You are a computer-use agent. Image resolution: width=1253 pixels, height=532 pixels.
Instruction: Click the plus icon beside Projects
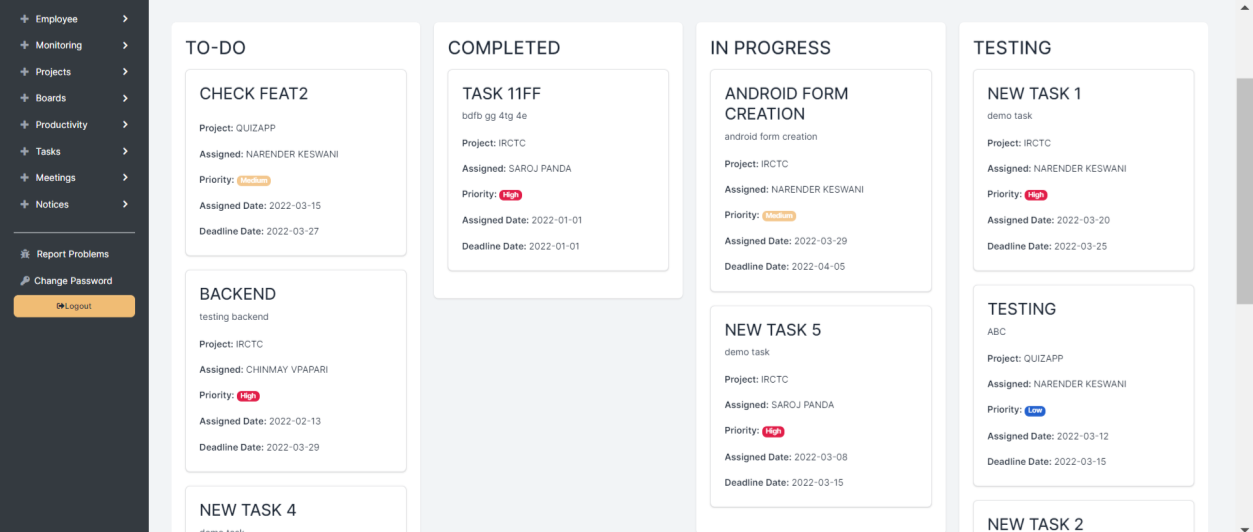coord(25,72)
